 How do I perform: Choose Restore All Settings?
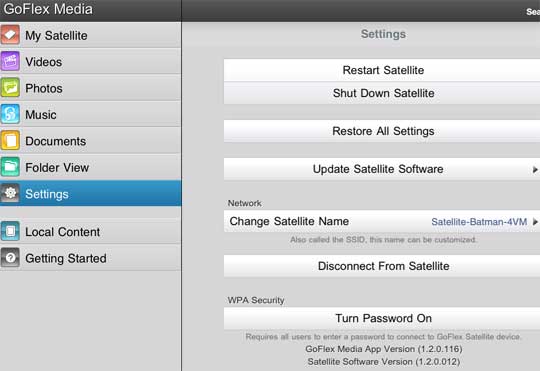(x=382, y=131)
